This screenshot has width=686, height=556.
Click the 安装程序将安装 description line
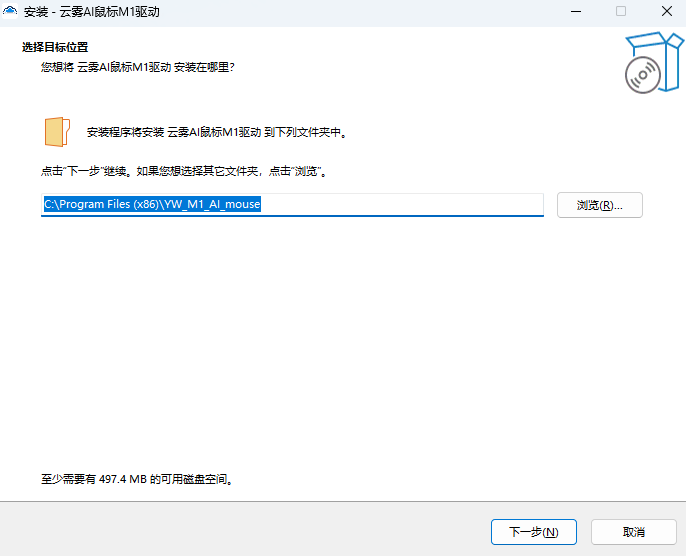[216, 132]
